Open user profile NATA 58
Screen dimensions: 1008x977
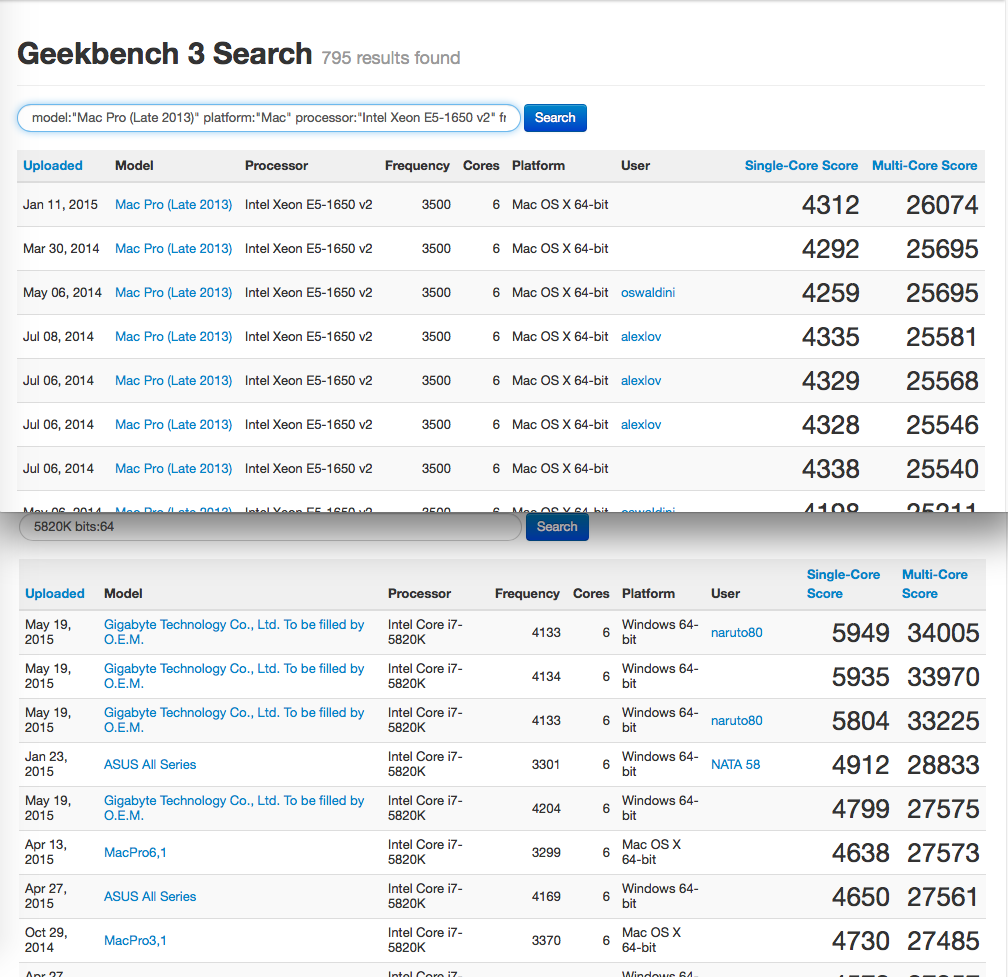coord(735,764)
